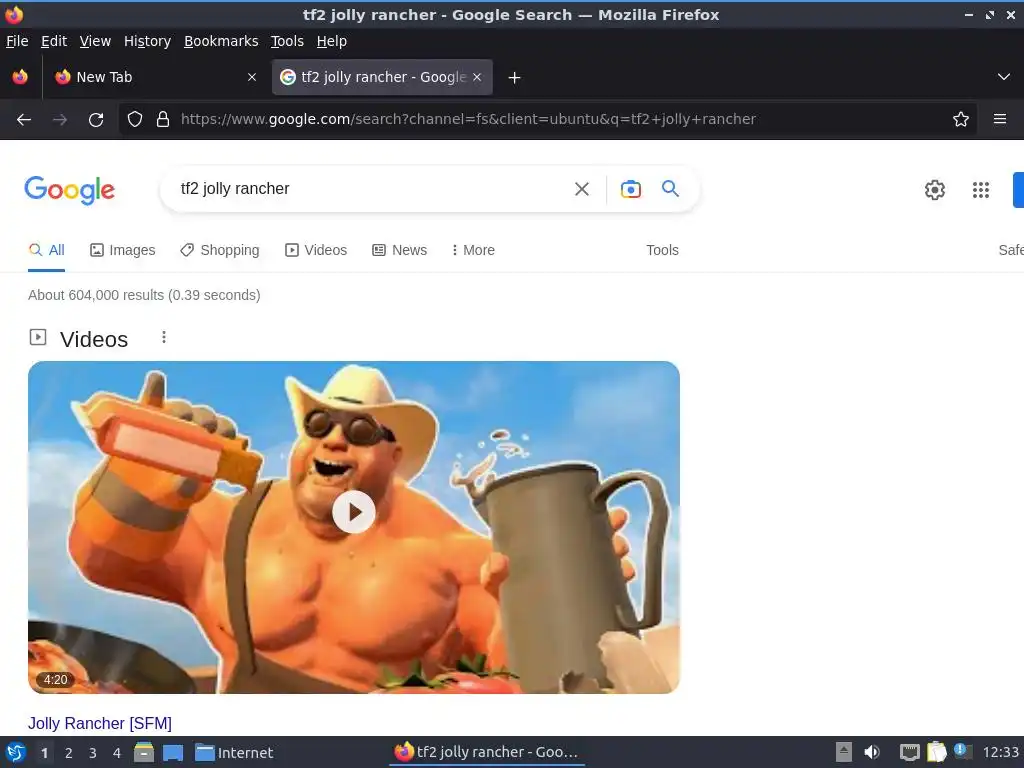Clear the Google search box text
1024x768 pixels.
581,189
